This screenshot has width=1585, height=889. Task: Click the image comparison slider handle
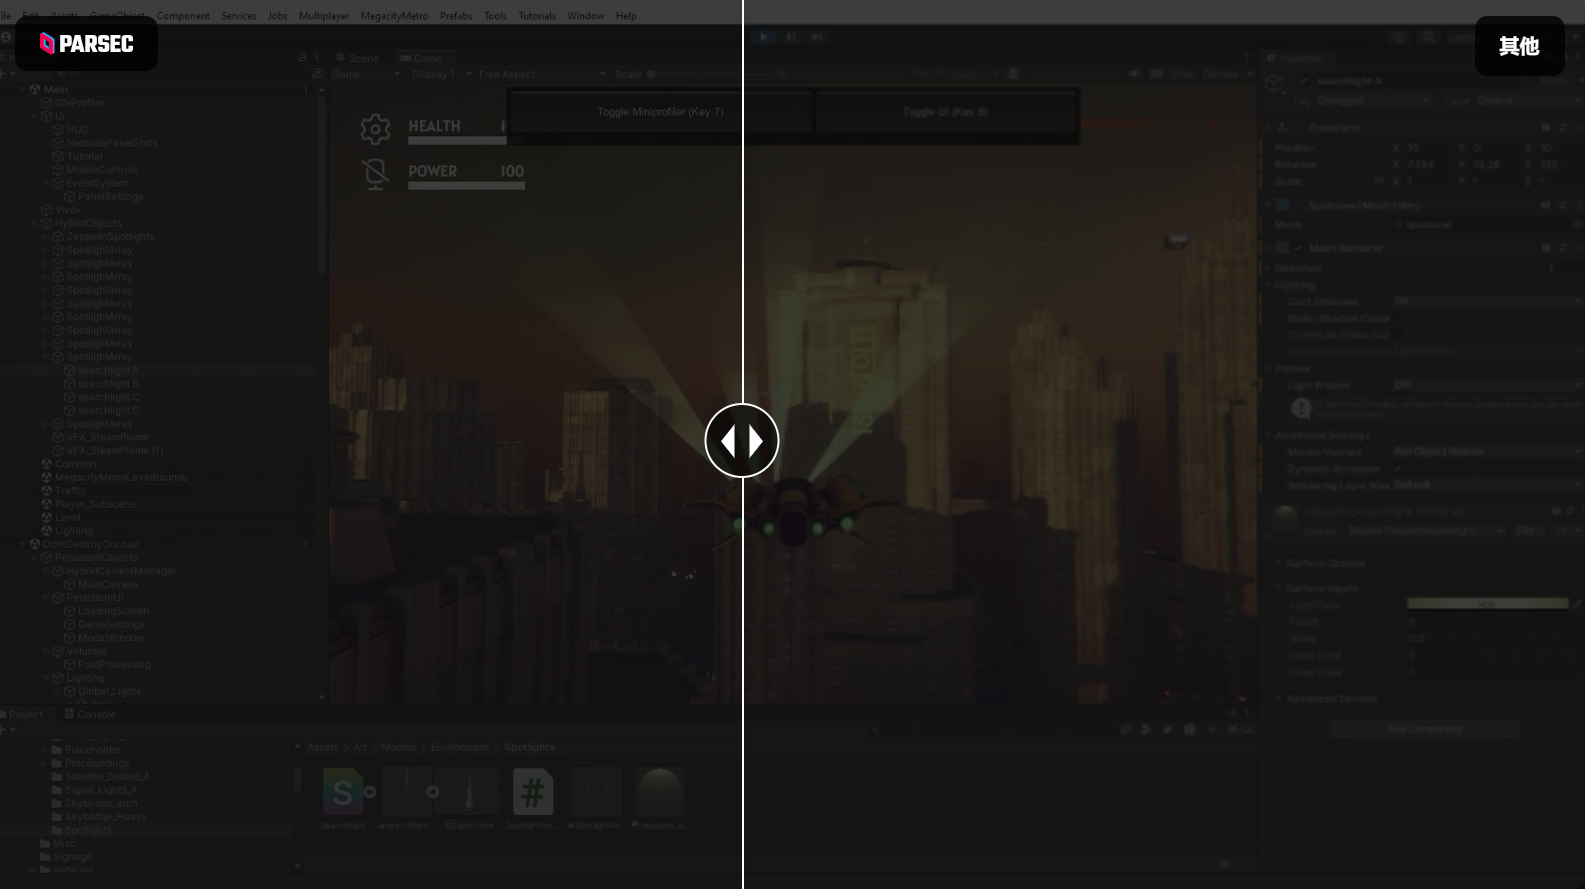tap(742, 441)
